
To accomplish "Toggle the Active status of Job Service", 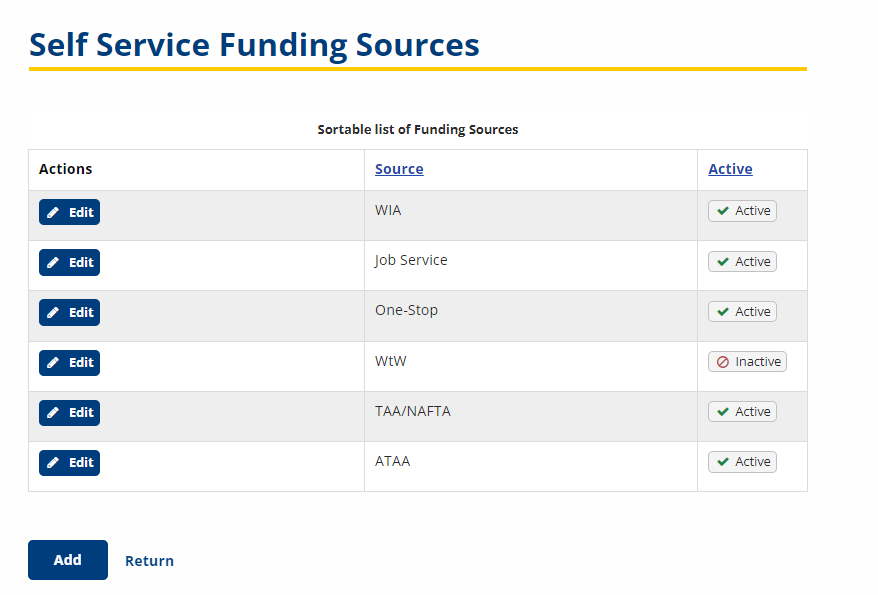I will [742, 261].
